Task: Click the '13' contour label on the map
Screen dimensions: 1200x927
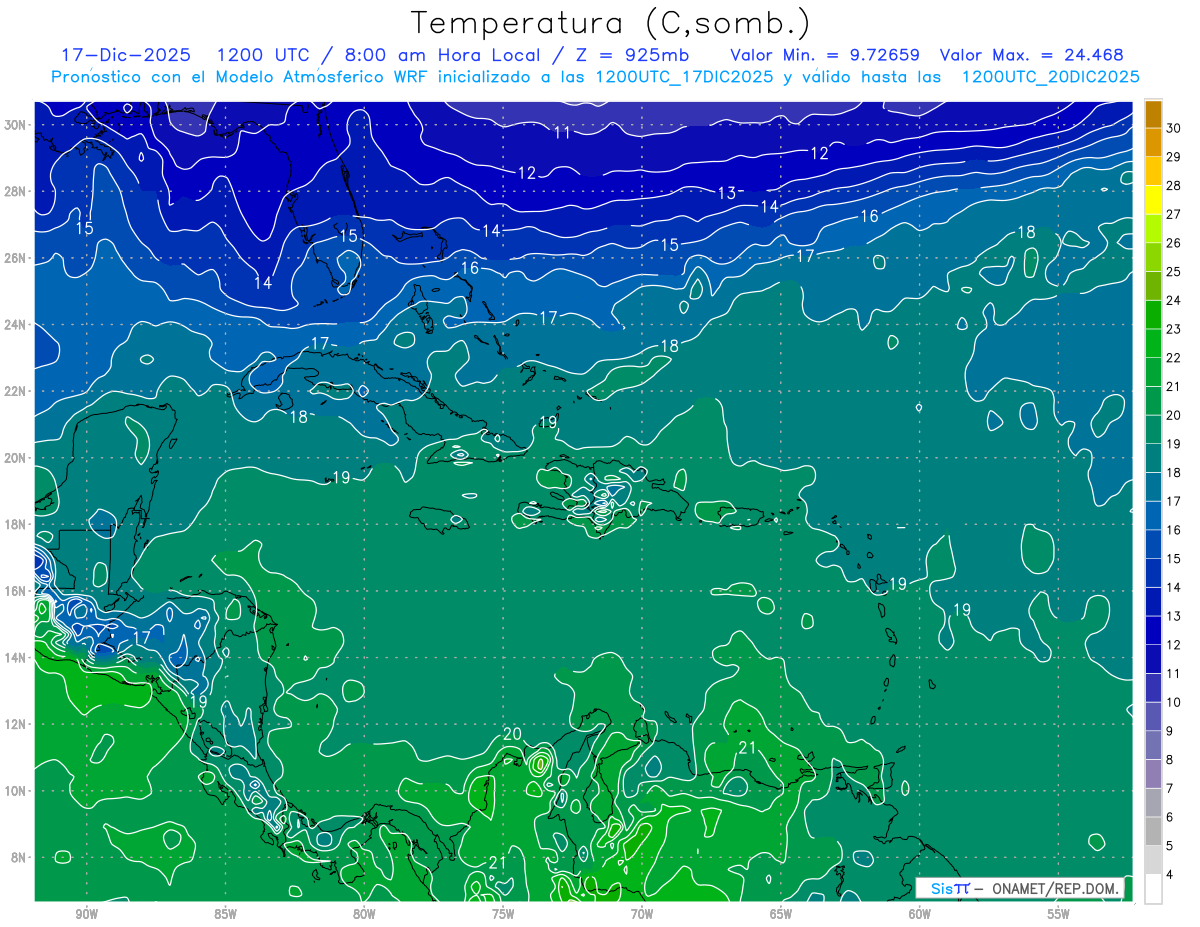Action: pos(727,192)
